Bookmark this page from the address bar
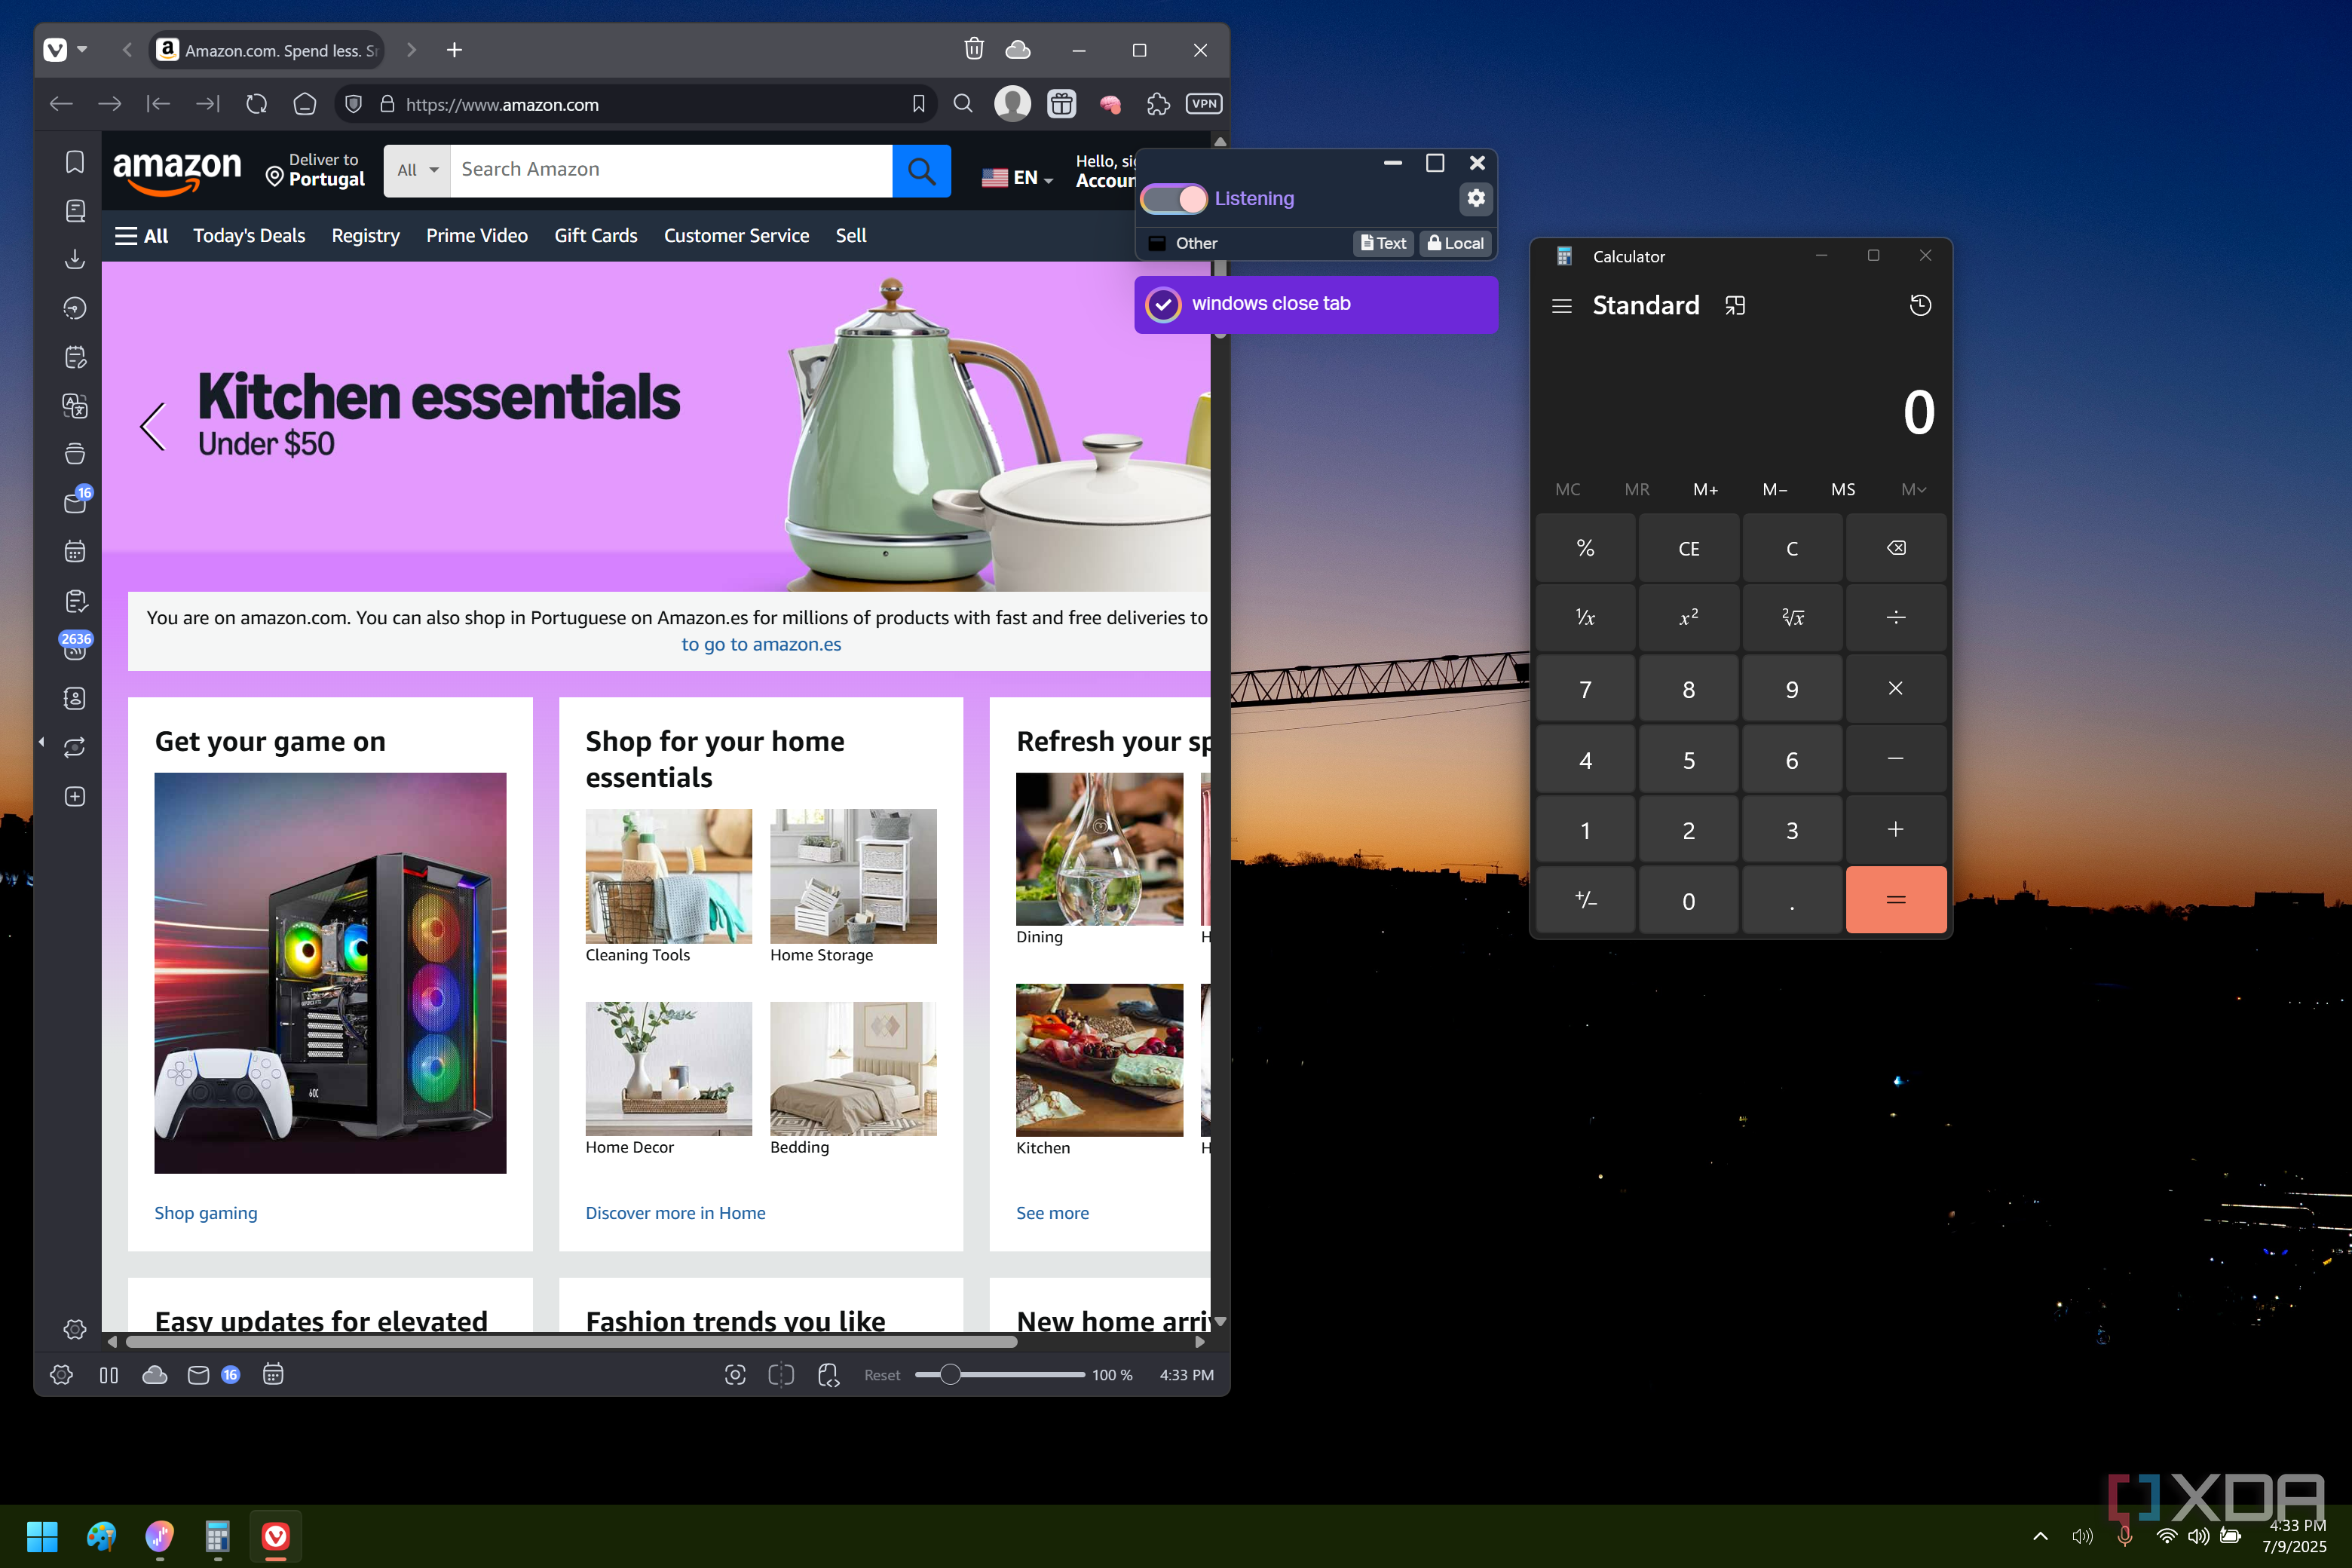 918,104
